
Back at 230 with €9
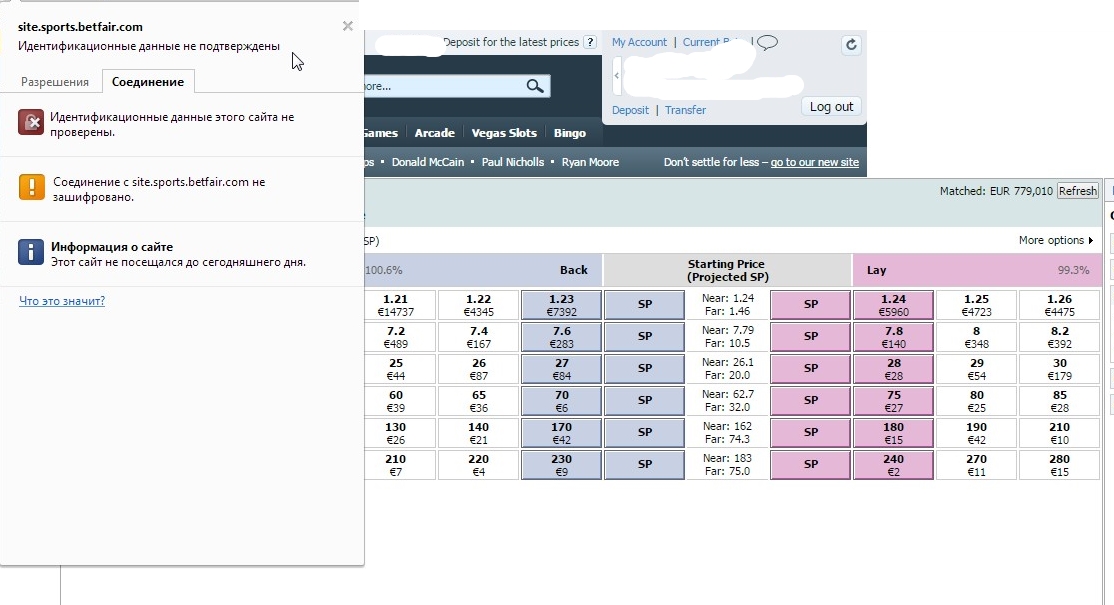point(561,464)
